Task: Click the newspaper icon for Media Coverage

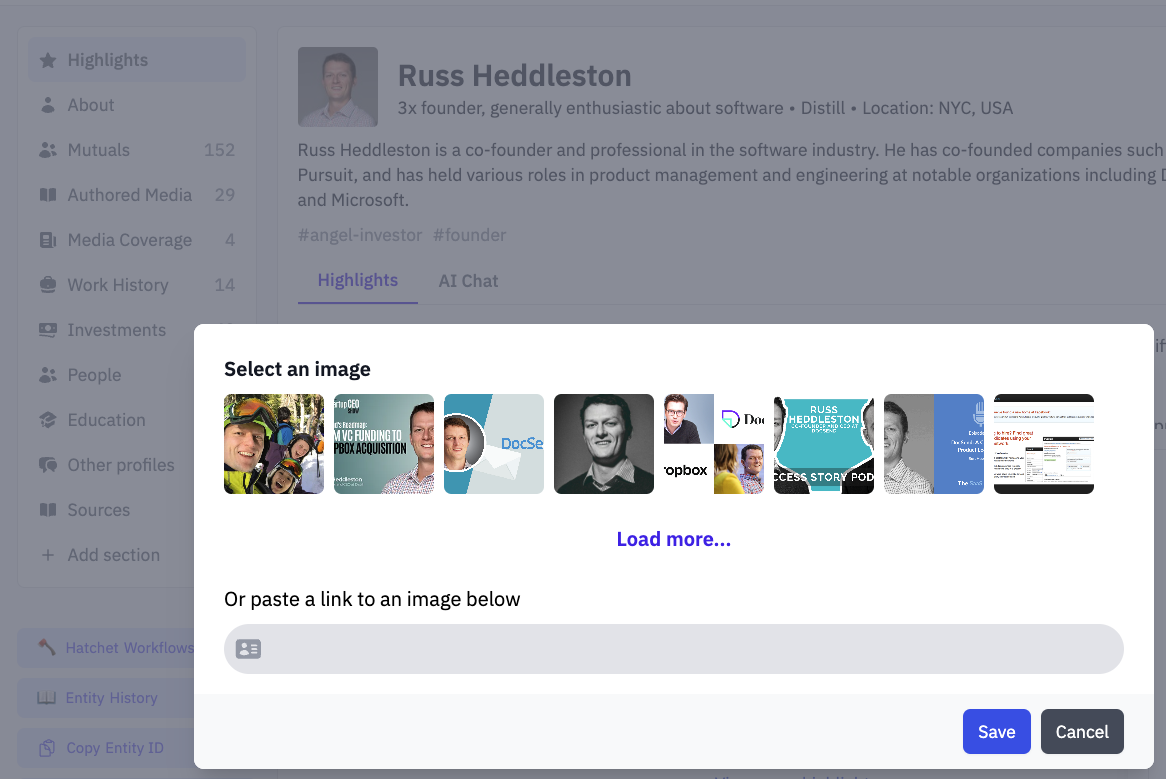Action: [48, 240]
